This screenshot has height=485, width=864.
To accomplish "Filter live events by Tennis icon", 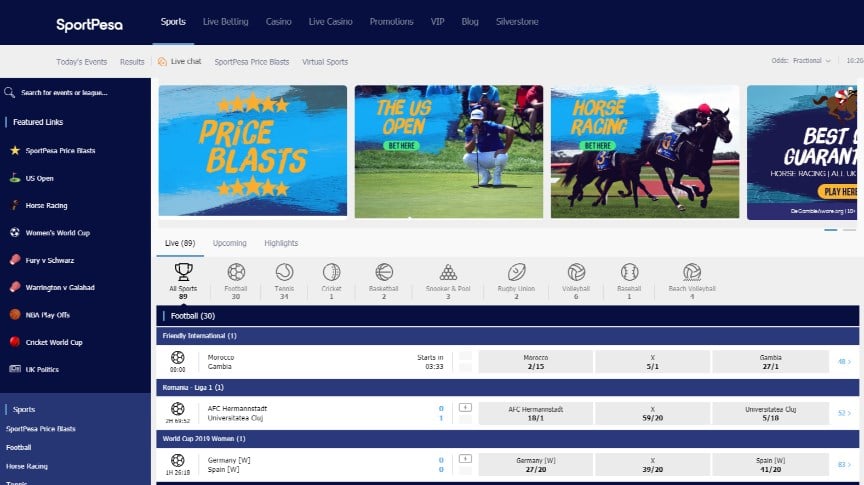I will click(284, 272).
